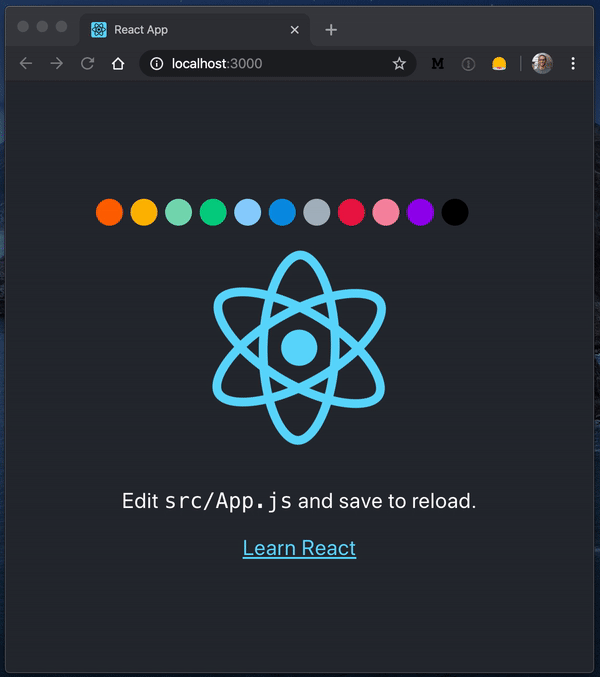
Task: Click the site information icon
Action: pyautogui.click(x=156, y=63)
